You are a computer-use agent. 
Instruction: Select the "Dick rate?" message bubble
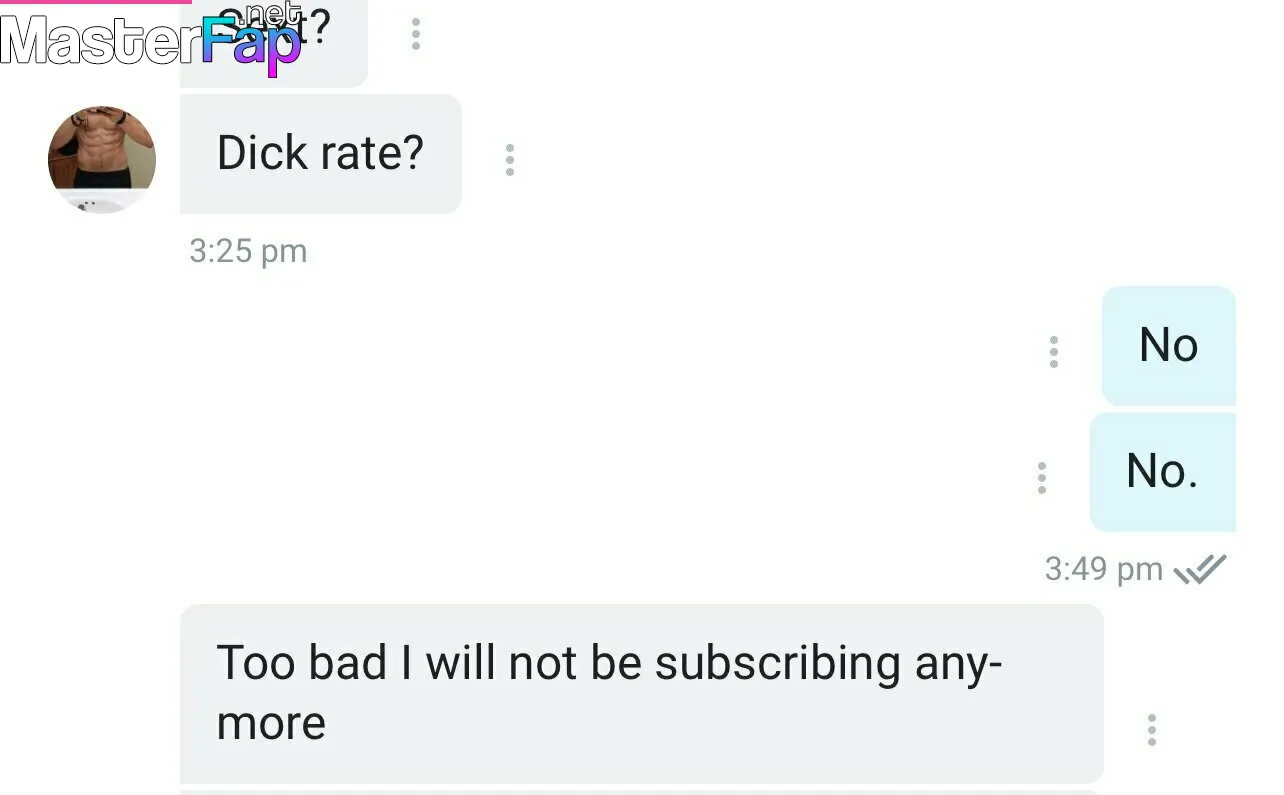(321, 154)
